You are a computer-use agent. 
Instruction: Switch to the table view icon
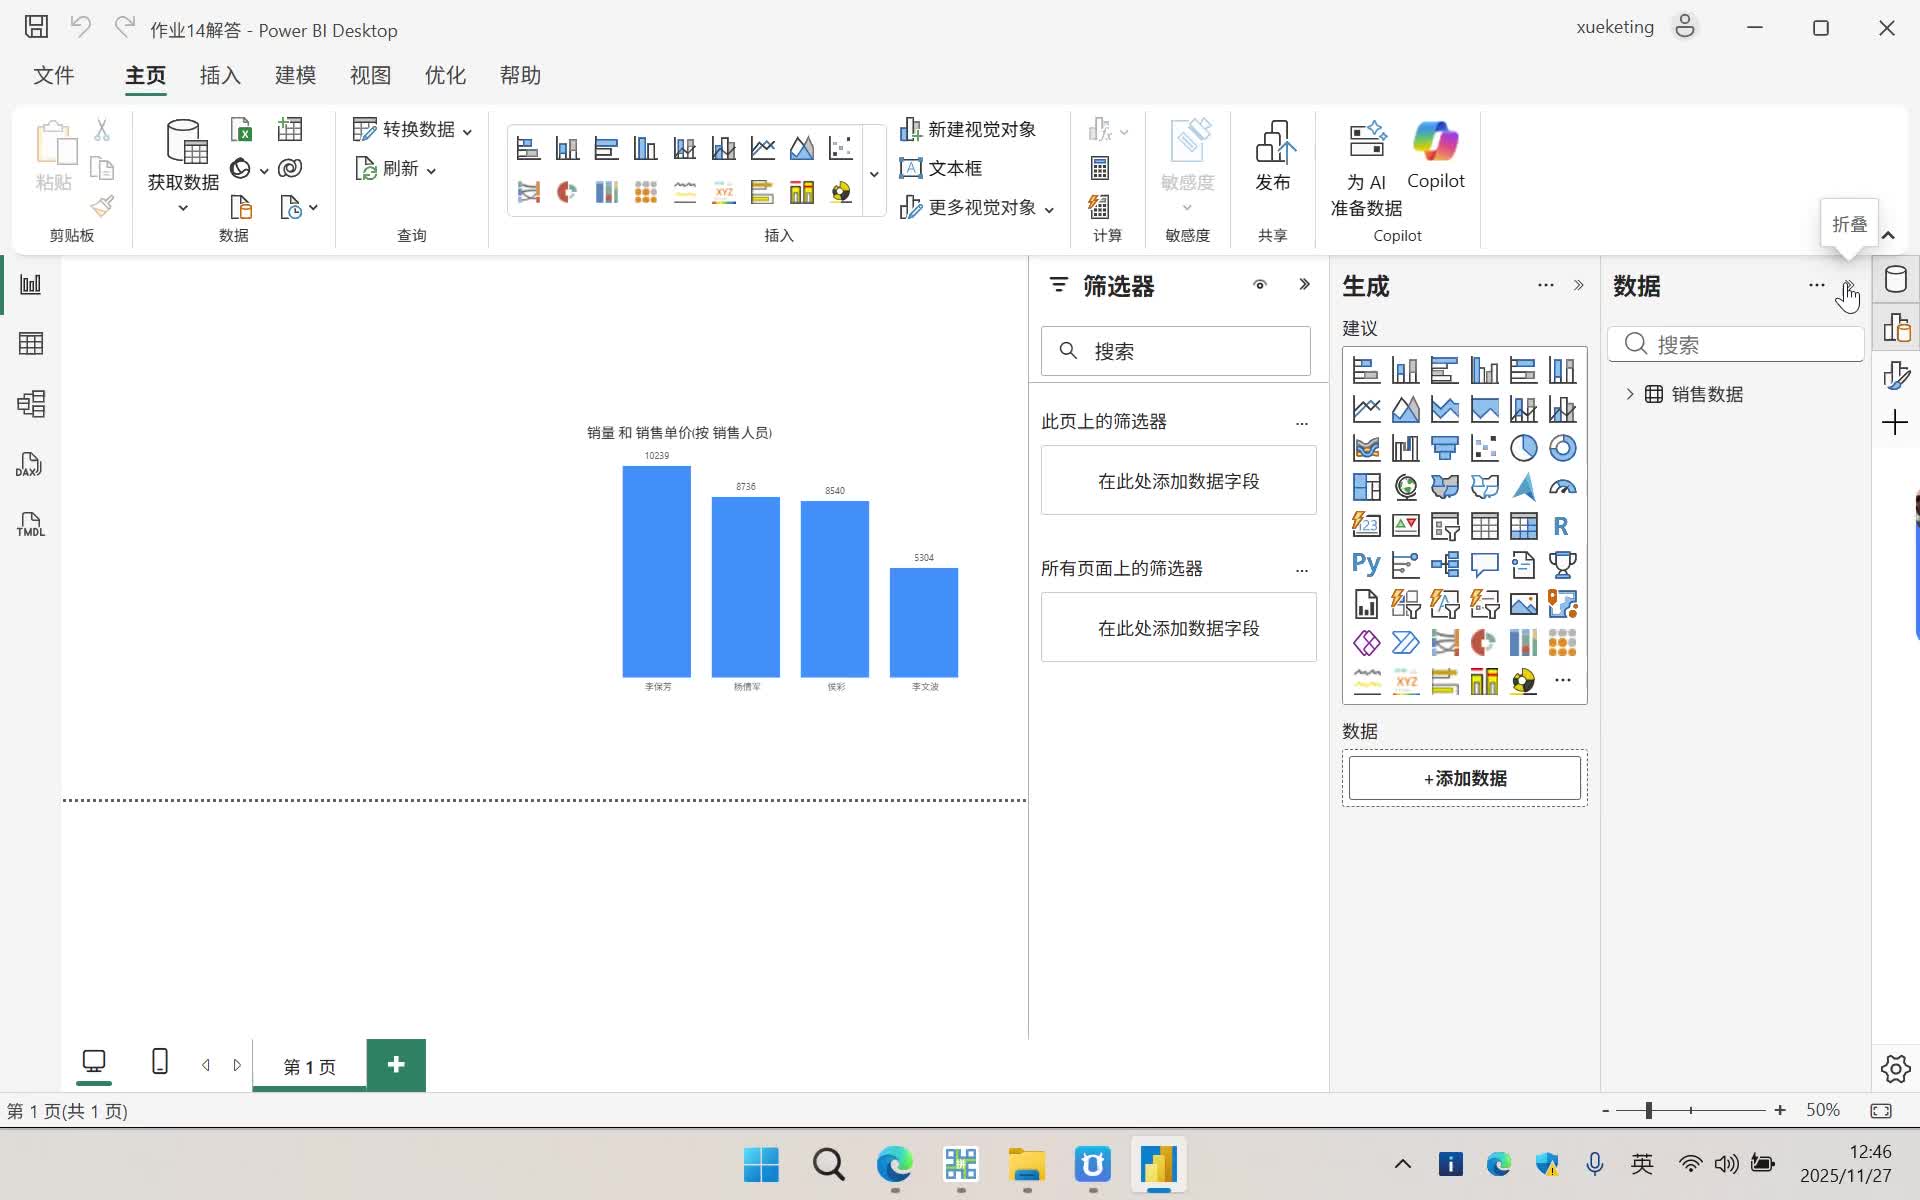[x=30, y=344]
